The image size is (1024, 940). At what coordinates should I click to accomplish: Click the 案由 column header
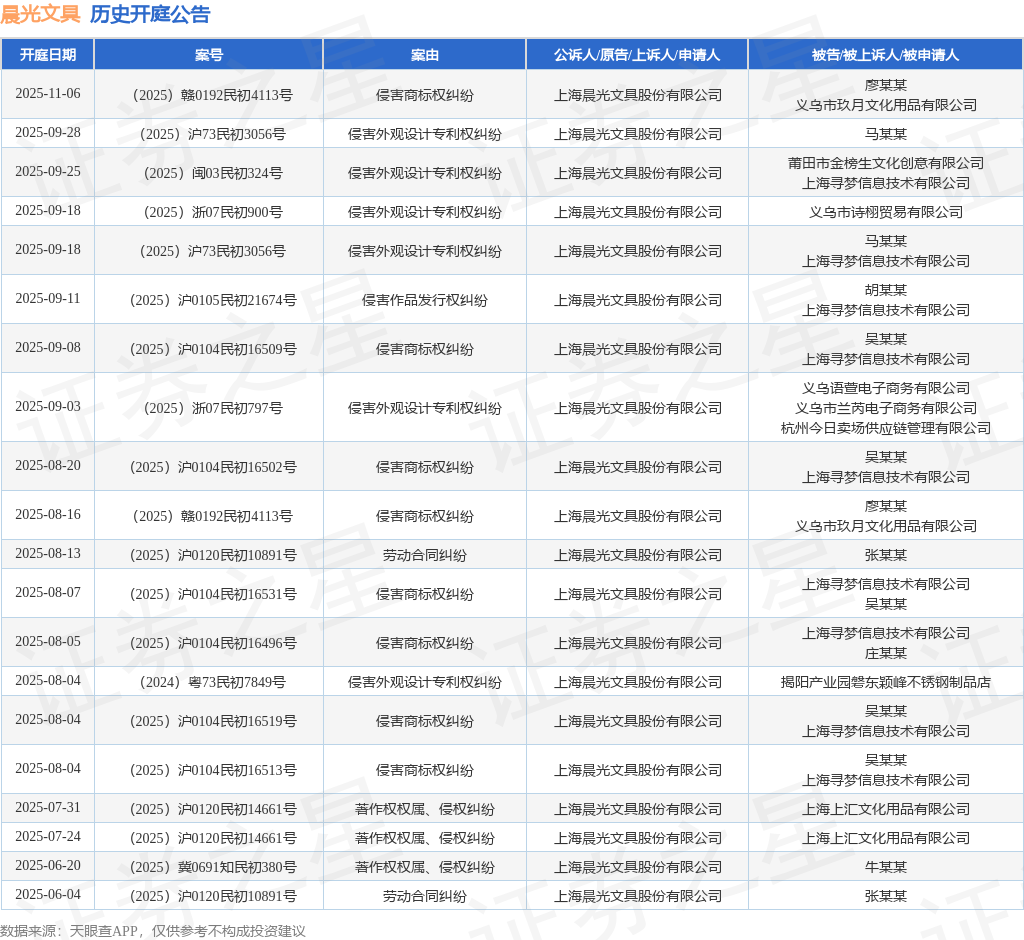424,55
